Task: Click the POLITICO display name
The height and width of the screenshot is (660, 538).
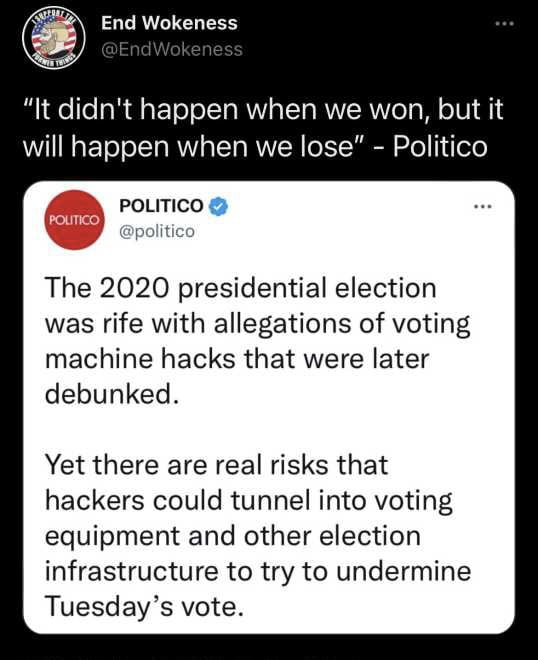Action: [161, 206]
